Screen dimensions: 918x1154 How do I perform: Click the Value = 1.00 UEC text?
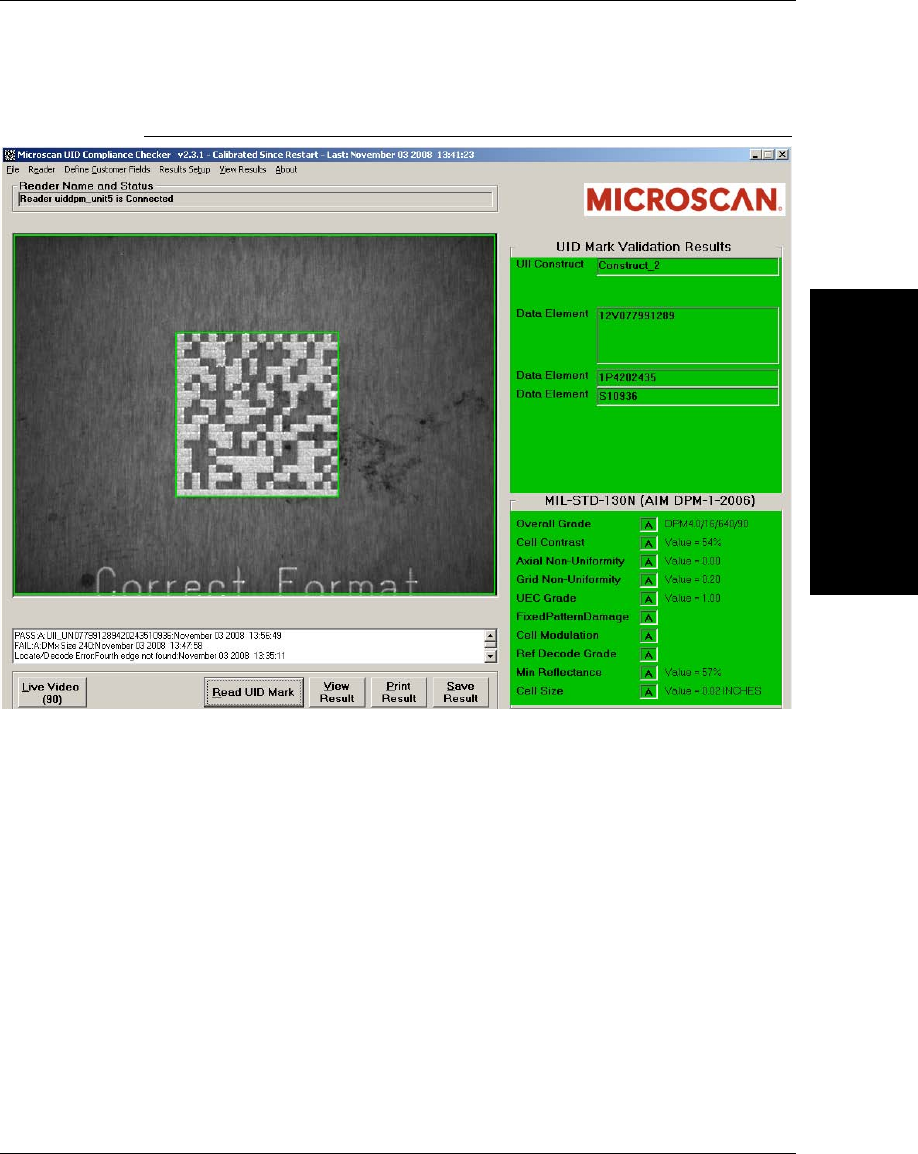tap(693, 598)
